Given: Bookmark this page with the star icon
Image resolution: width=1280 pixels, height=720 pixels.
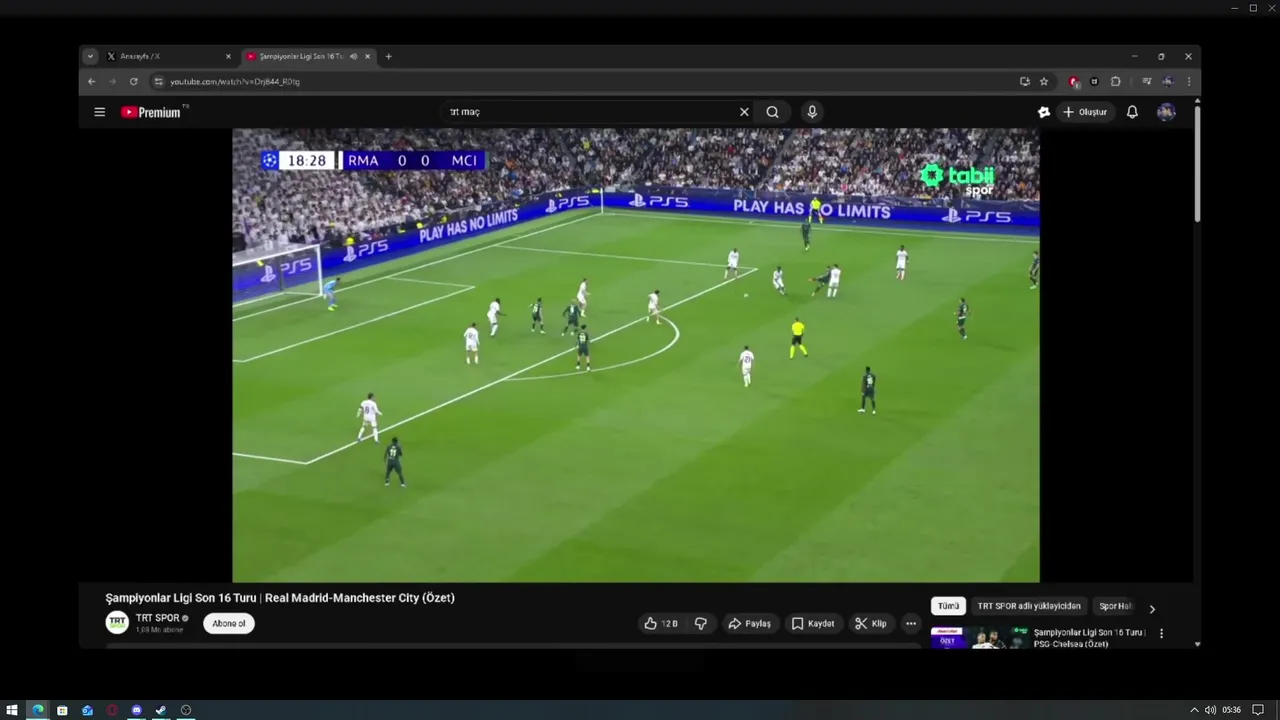Looking at the screenshot, I should click(1044, 81).
